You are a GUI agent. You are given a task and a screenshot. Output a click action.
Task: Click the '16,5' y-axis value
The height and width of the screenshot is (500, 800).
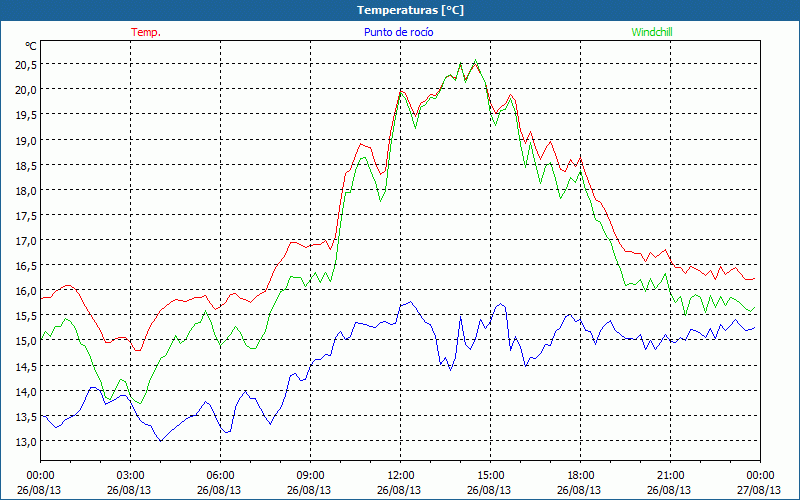pos(27,265)
